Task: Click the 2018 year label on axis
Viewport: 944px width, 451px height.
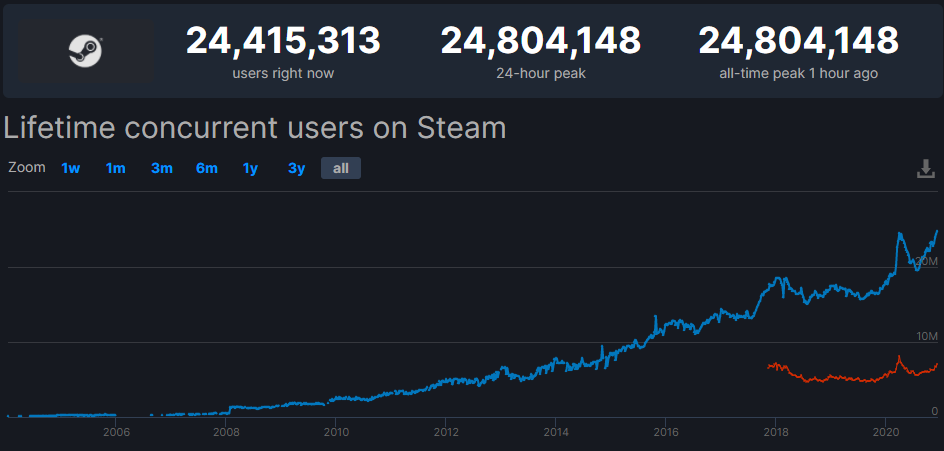Action: pos(775,432)
